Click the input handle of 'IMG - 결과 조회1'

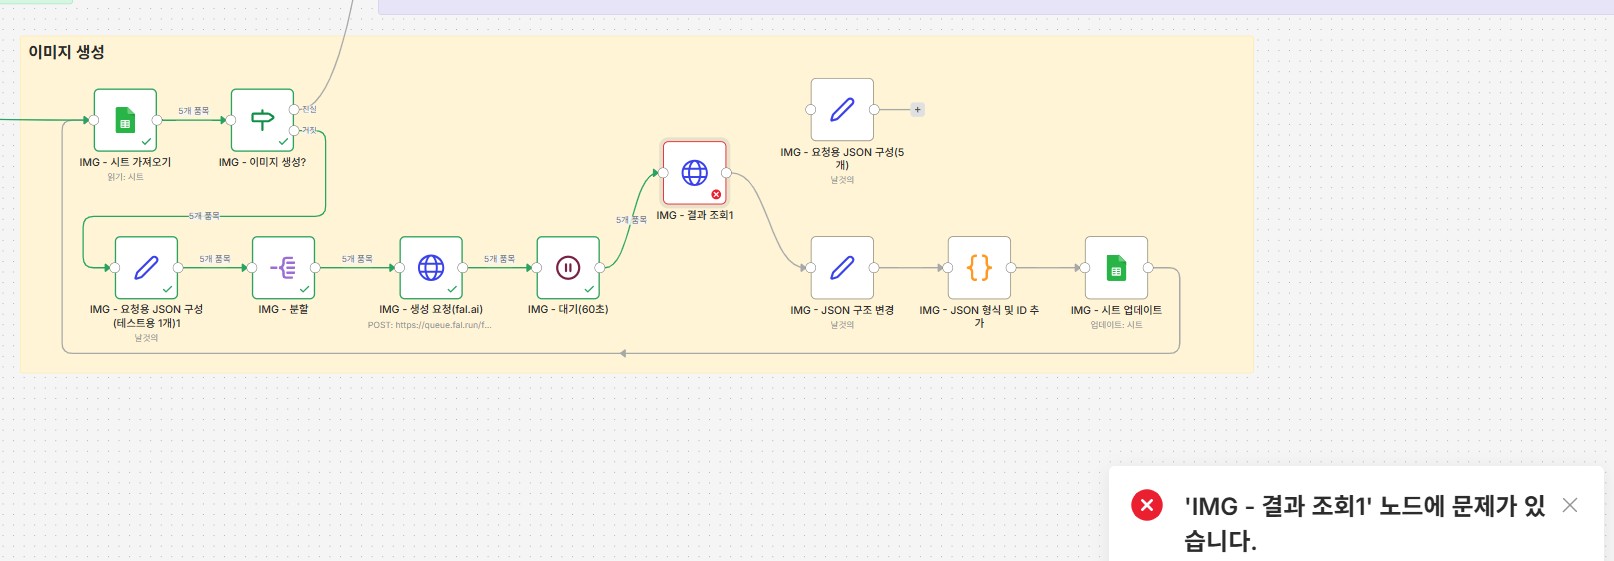[663, 173]
